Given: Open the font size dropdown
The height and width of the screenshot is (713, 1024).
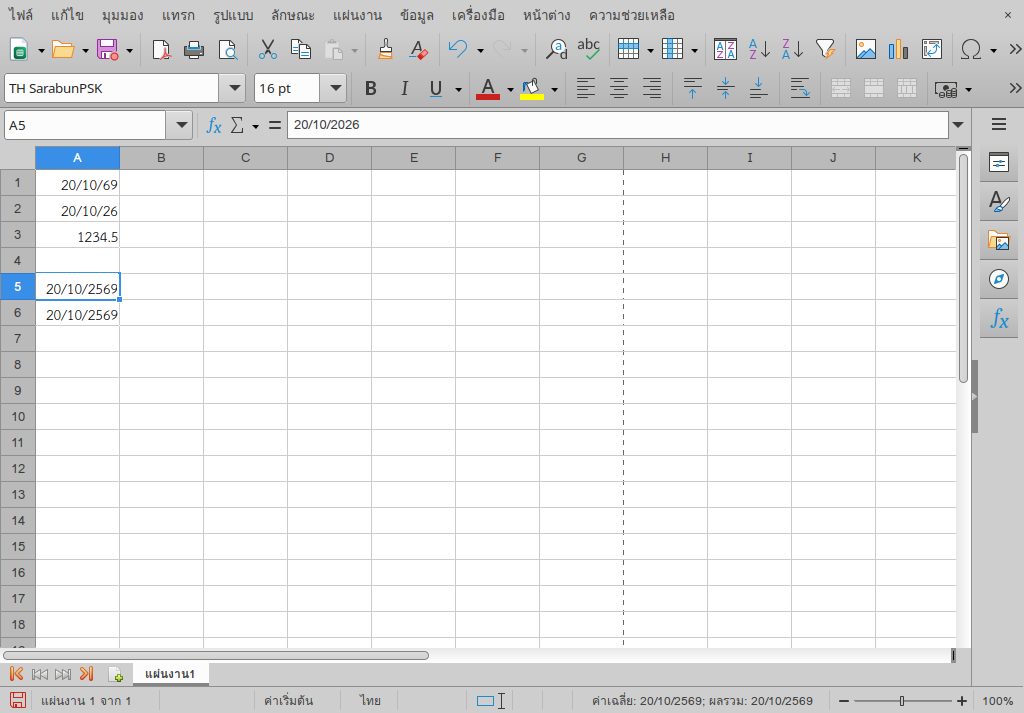Looking at the screenshot, I should pos(336,88).
